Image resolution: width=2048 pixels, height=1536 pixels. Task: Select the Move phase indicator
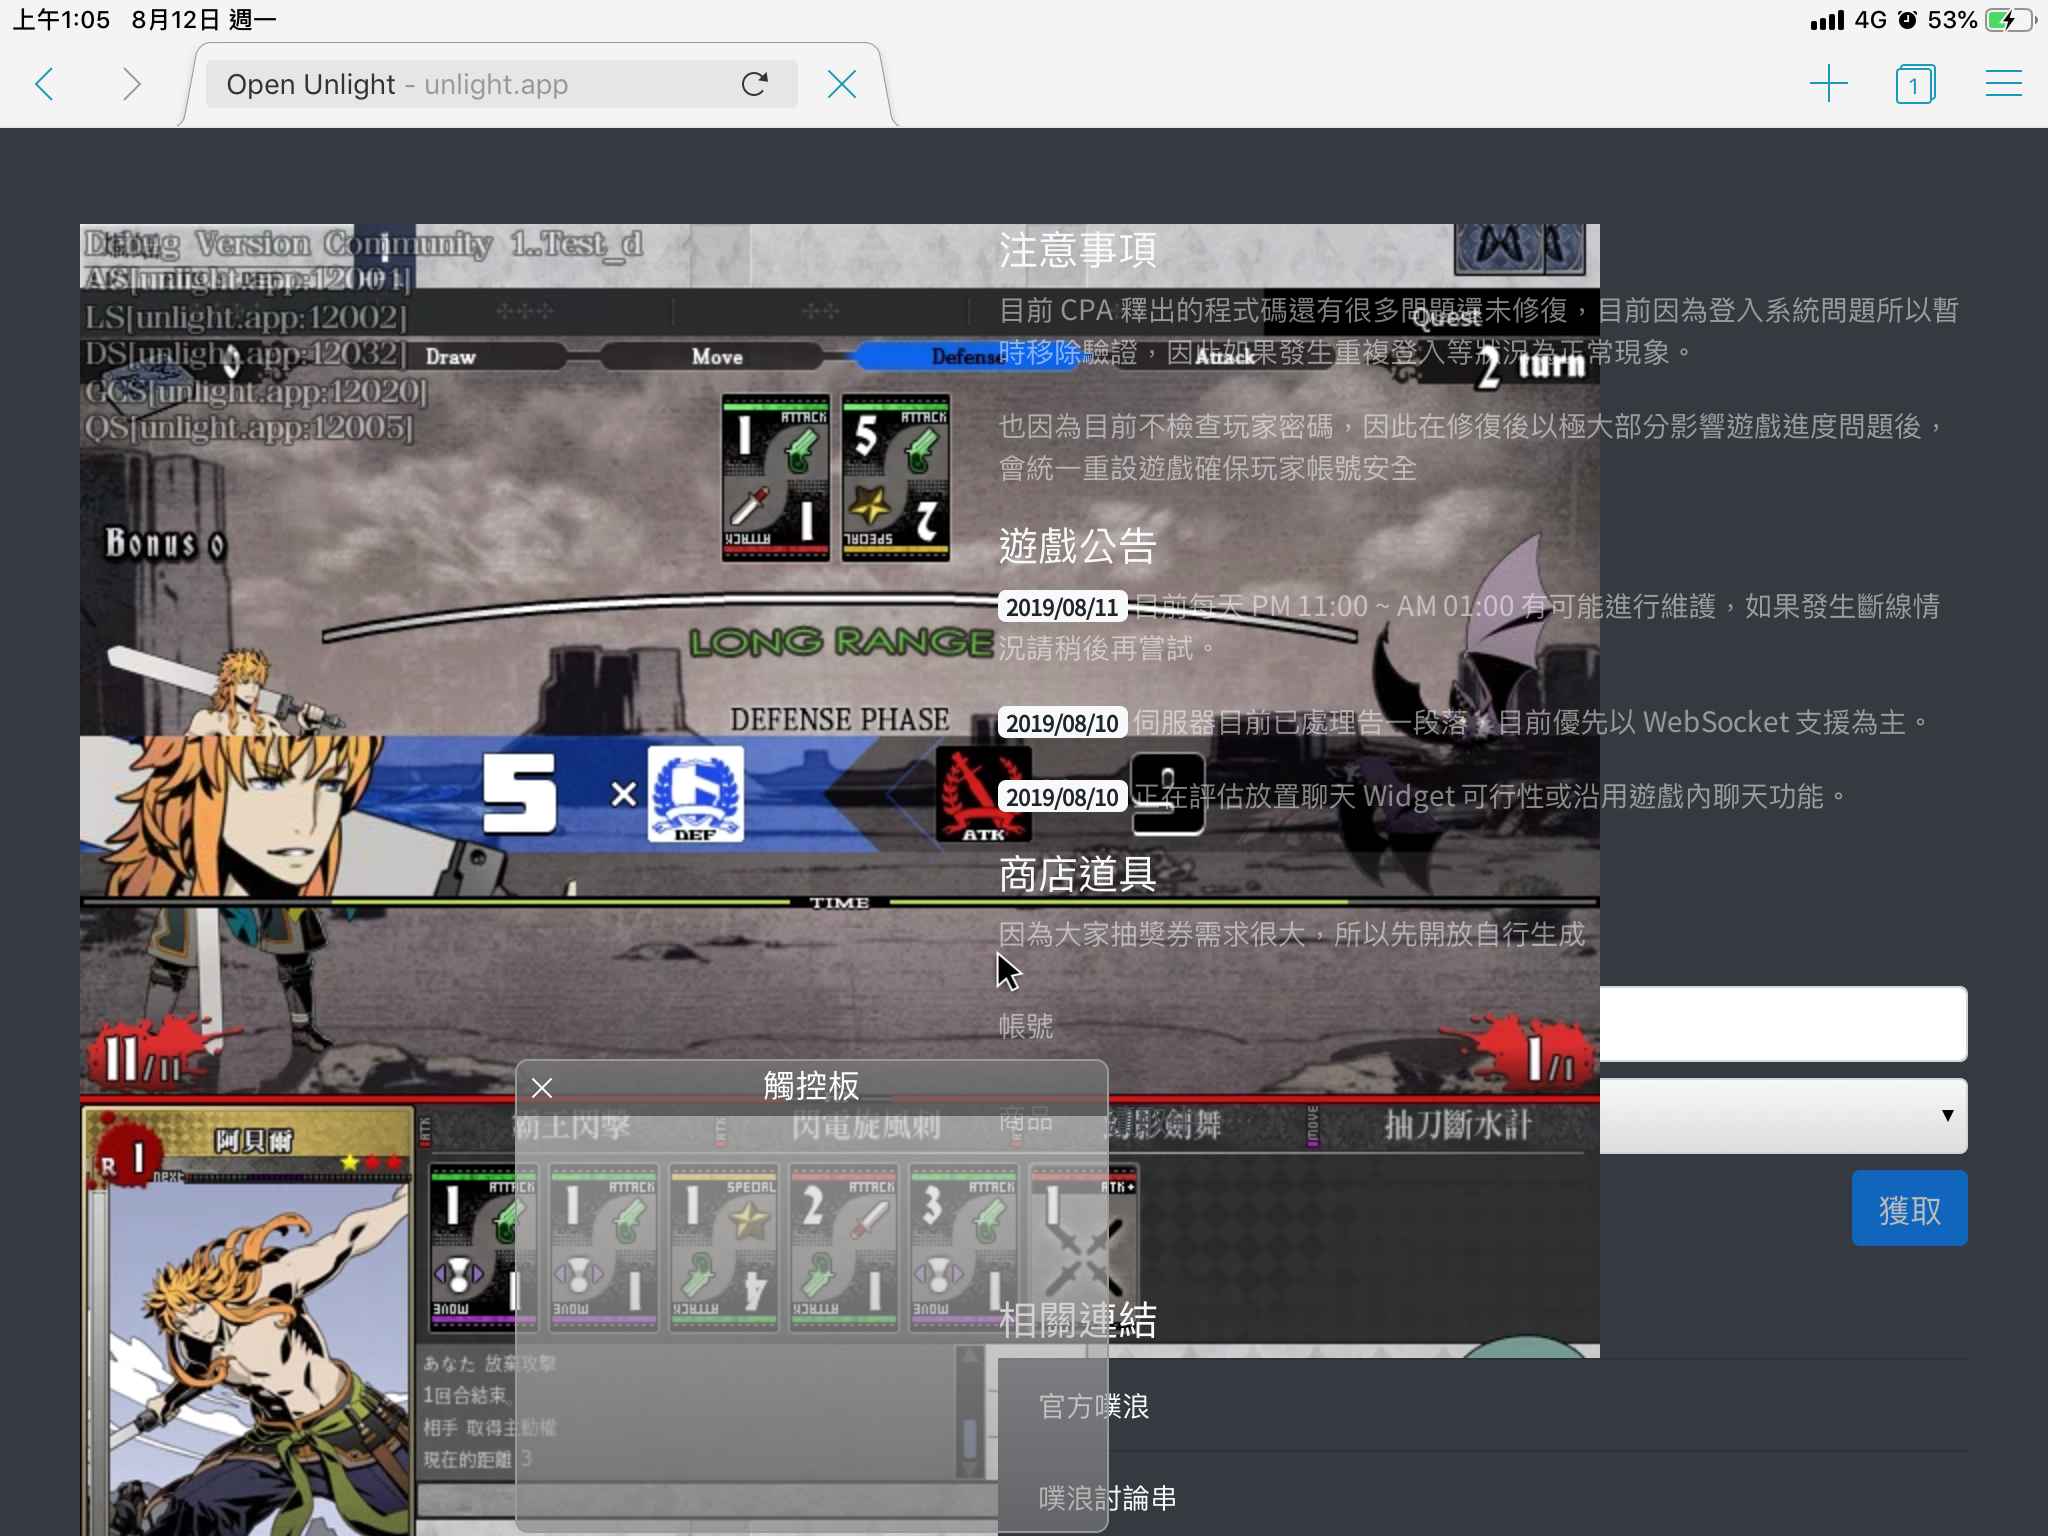click(717, 357)
